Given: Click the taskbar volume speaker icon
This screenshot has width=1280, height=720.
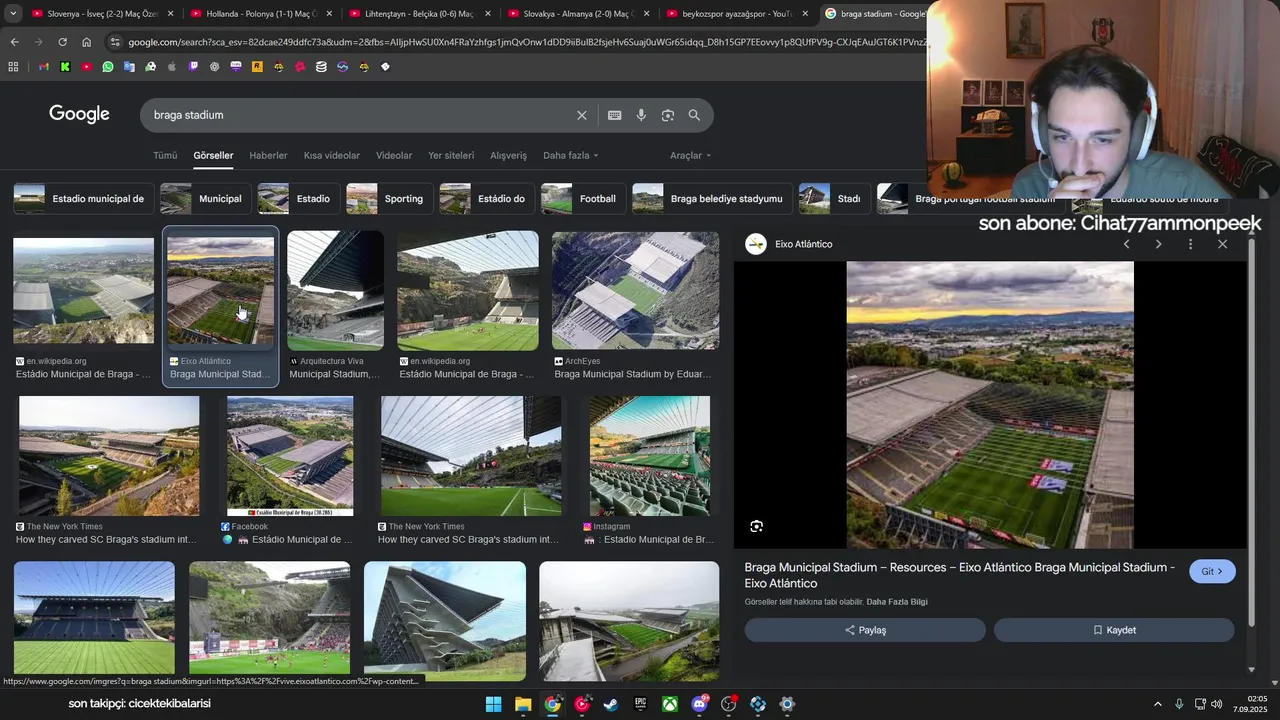Looking at the screenshot, I should 1216,704.
